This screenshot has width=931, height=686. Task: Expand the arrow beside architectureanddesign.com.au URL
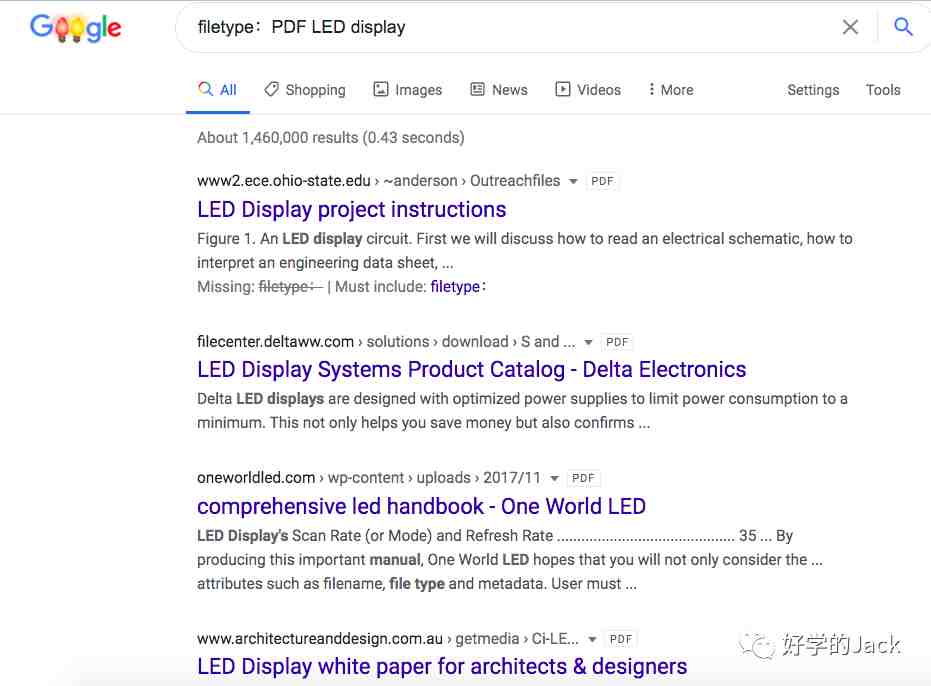pyautogui.click(x=592, y=640)
